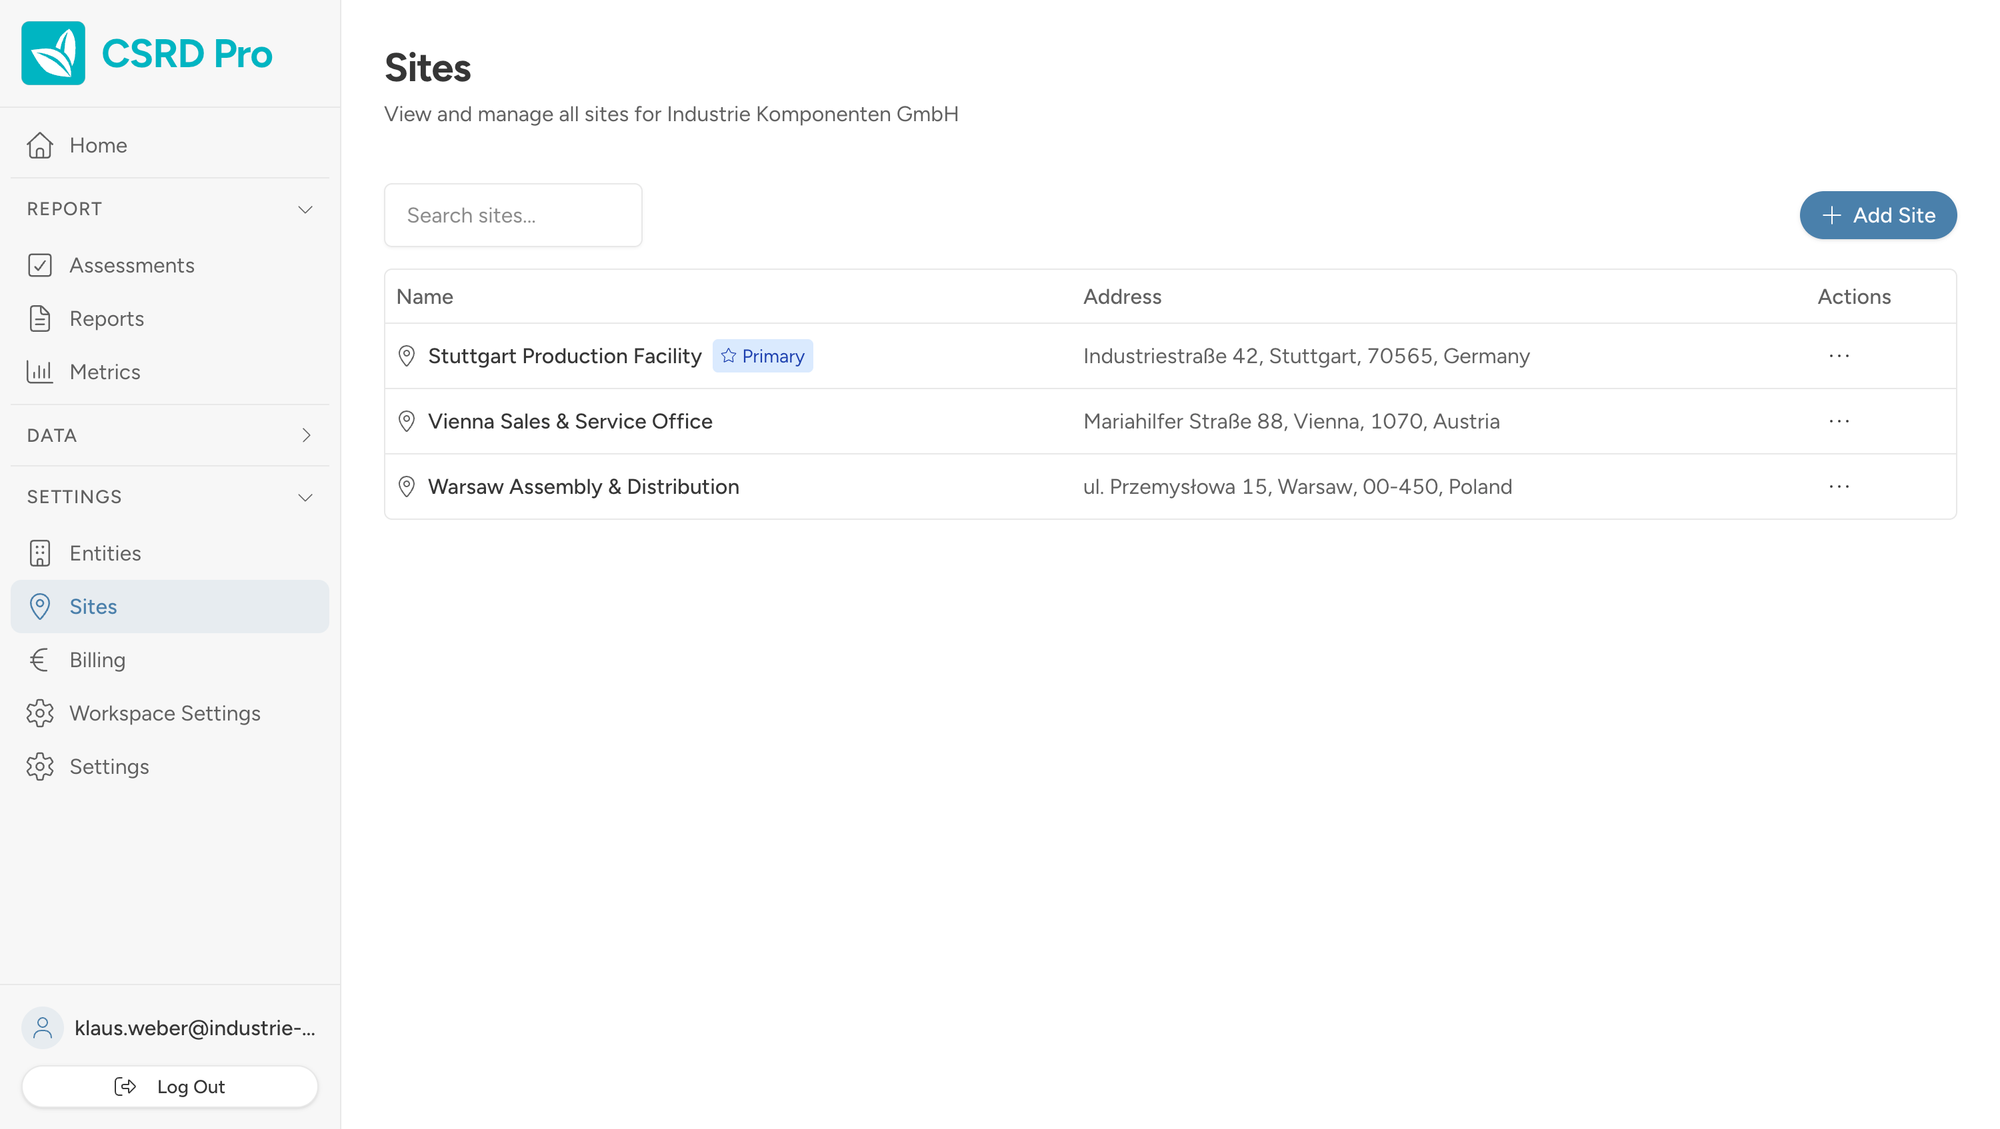Expand the DATA section
This screenshot has height=1129, width=2000.
[x=306, y=435]
